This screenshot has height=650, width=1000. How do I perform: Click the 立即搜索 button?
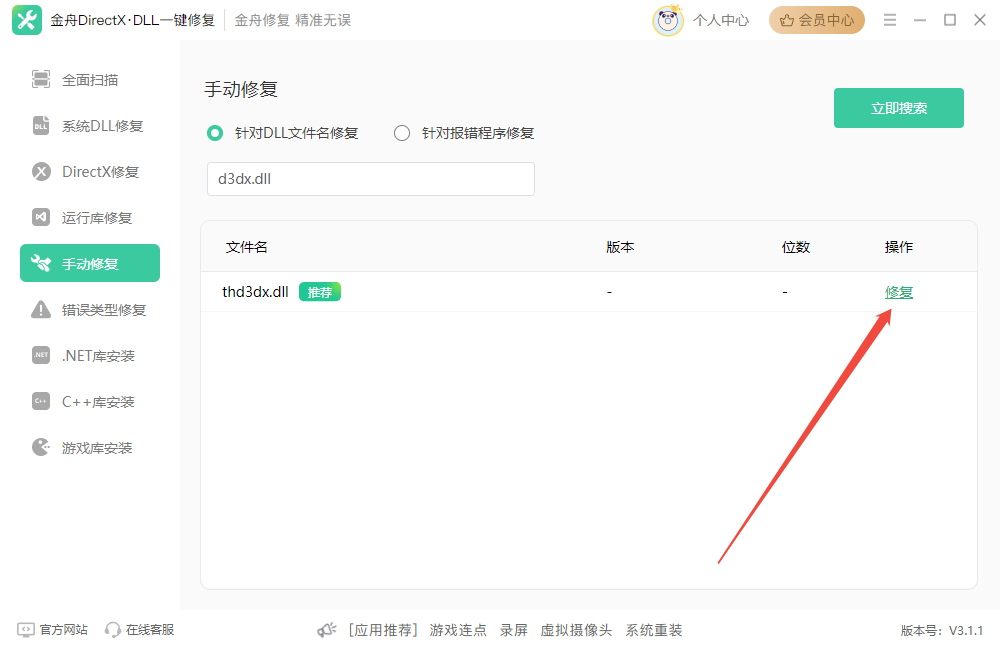pos(899,108)
